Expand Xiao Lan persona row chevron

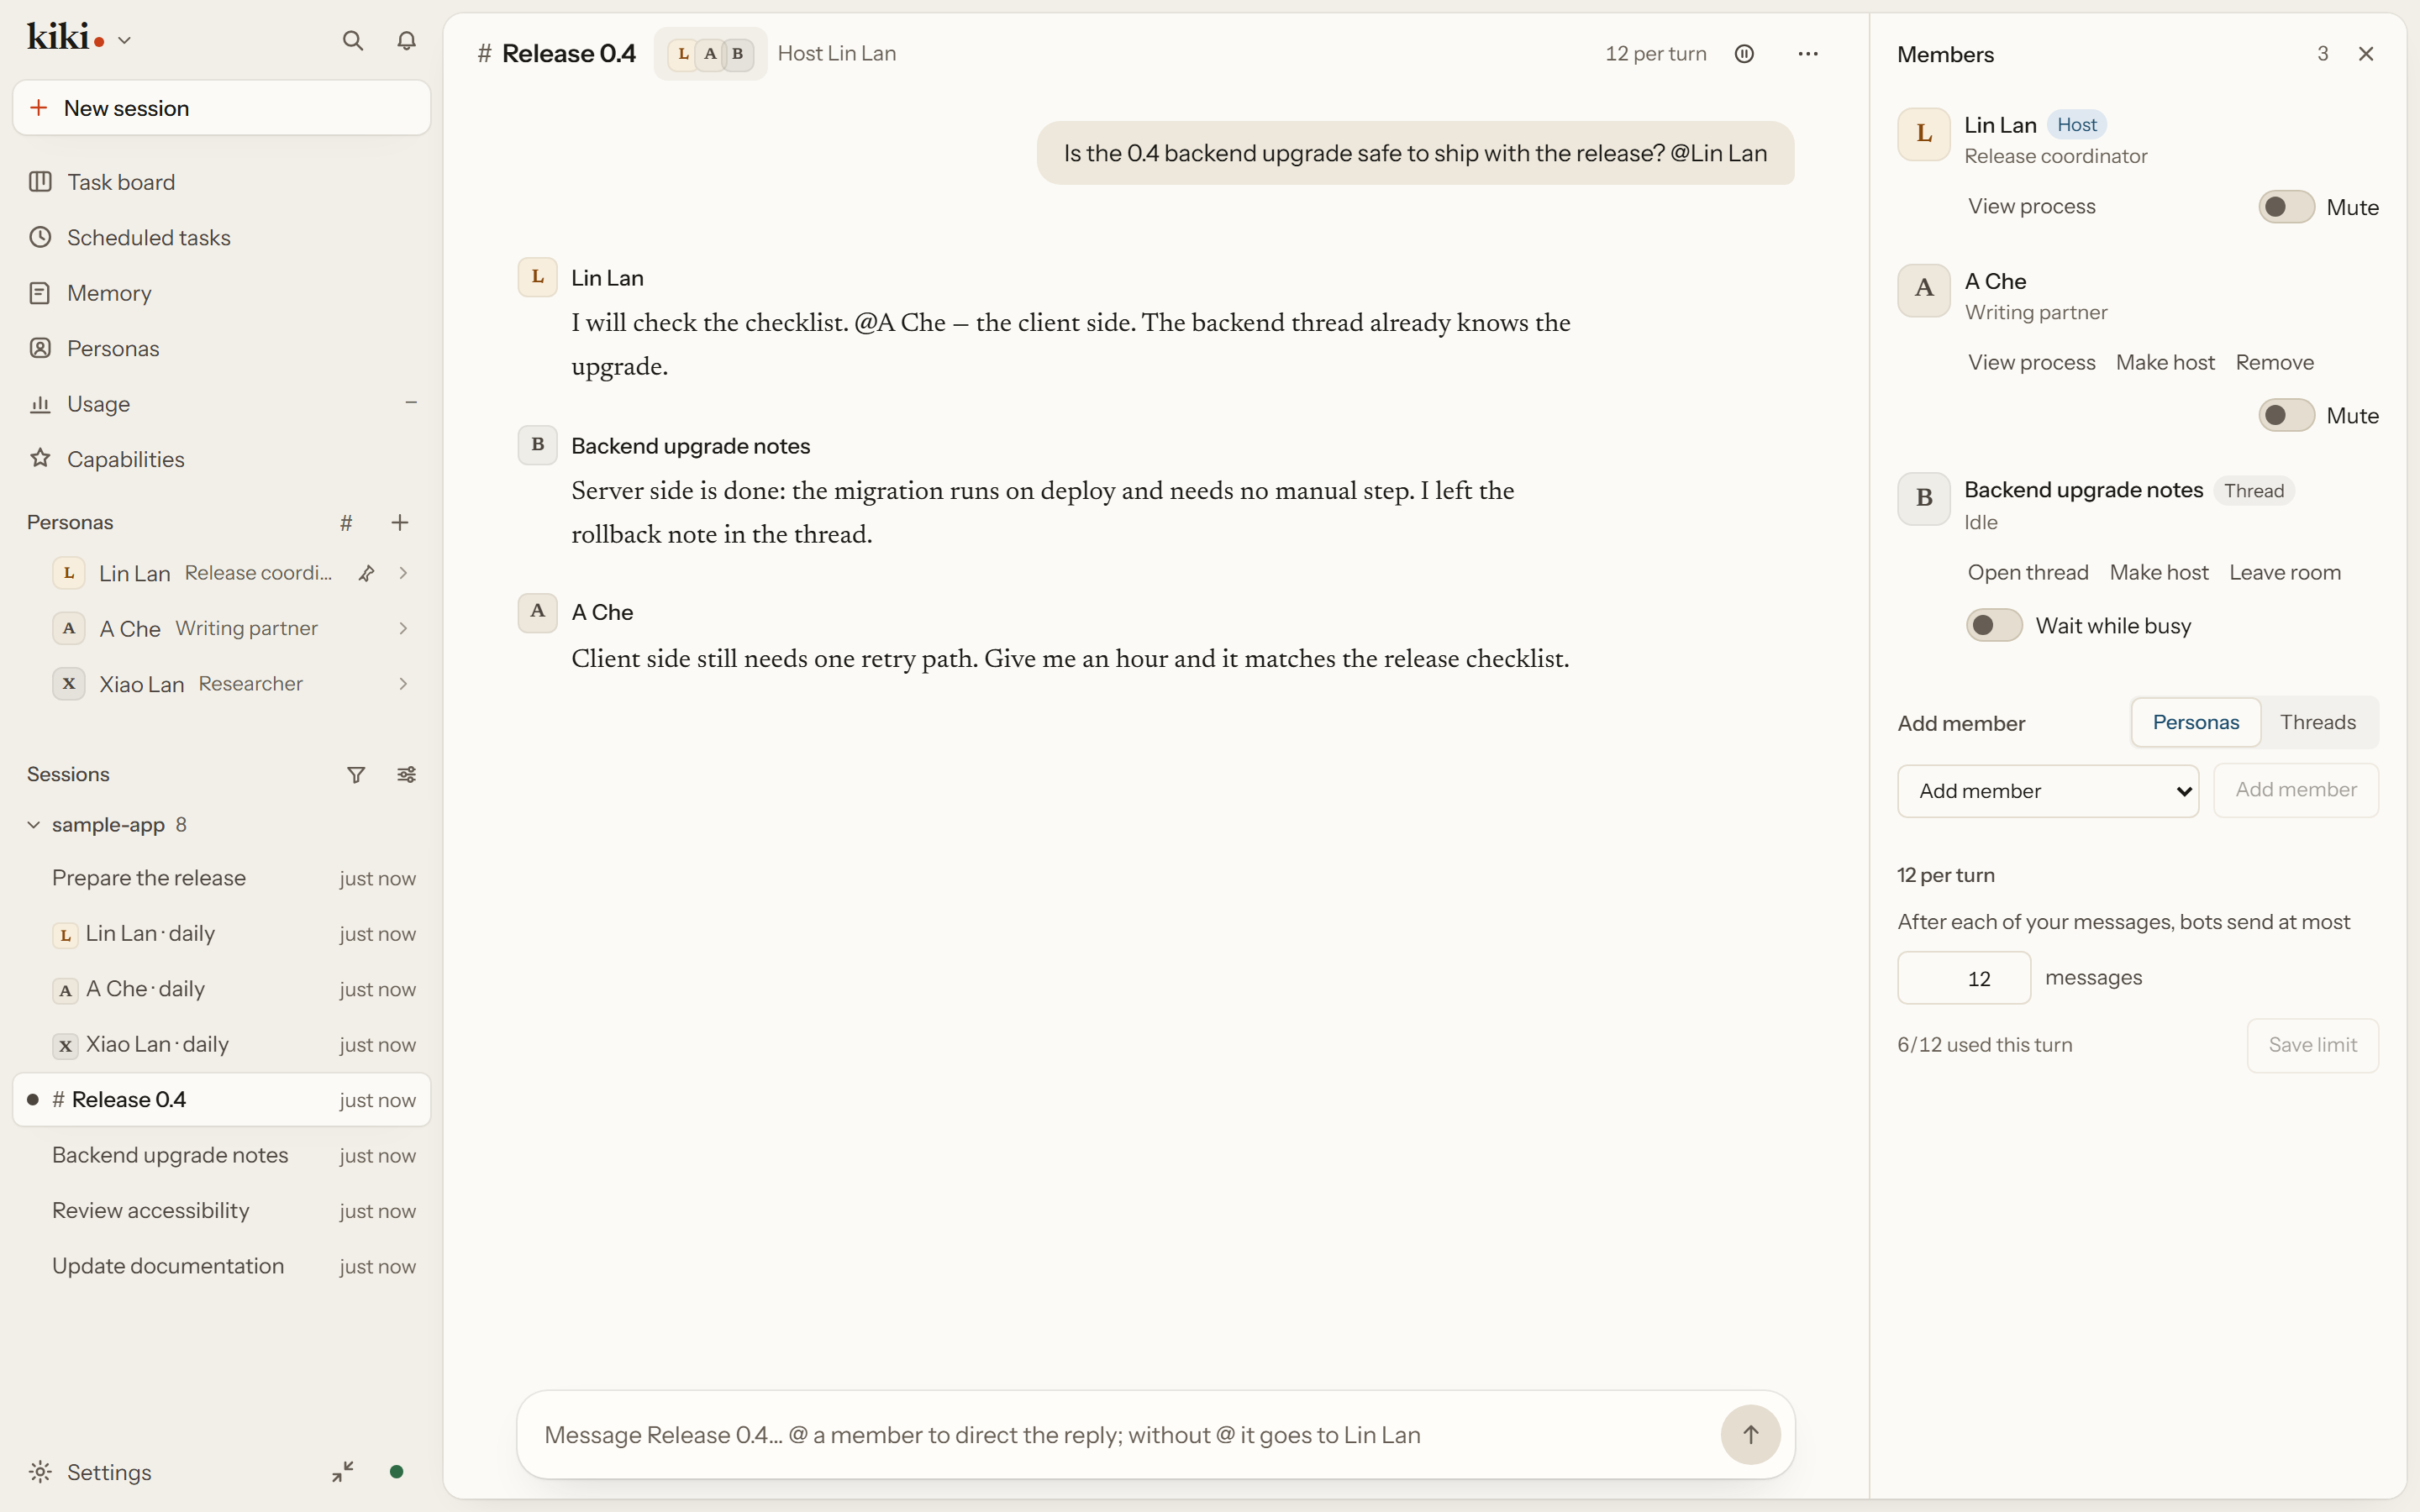(x=403, y=684)
